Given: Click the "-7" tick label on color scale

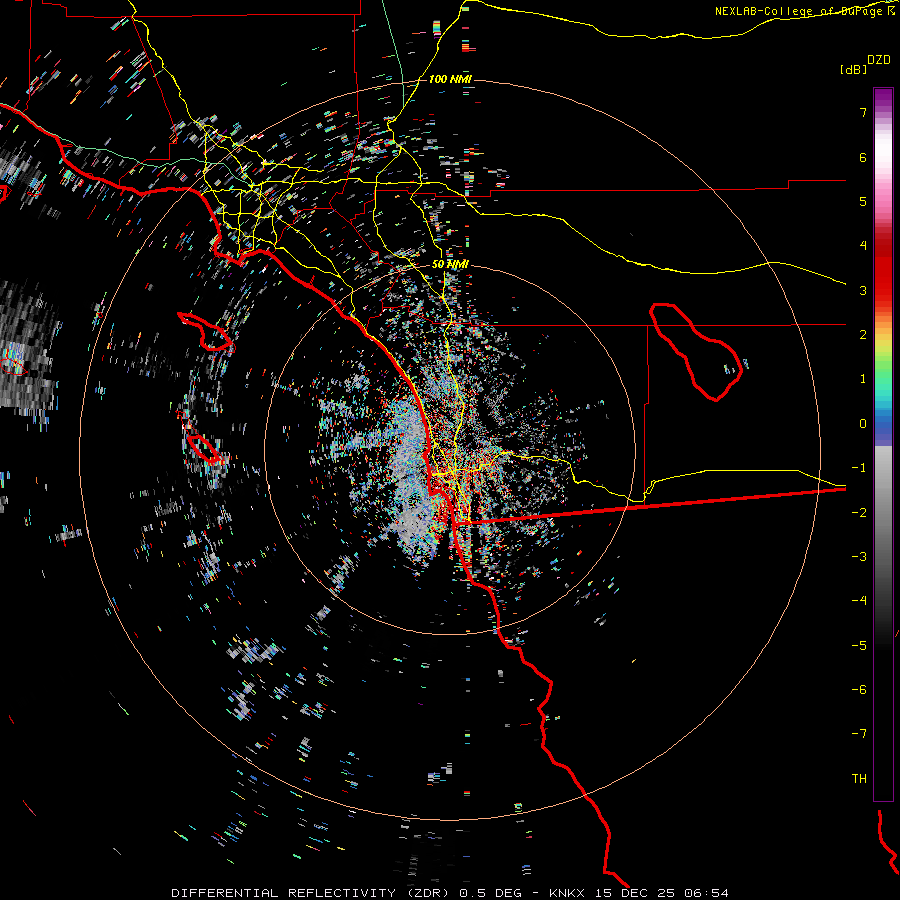Looking at the screenshot, I should point(859,734).
